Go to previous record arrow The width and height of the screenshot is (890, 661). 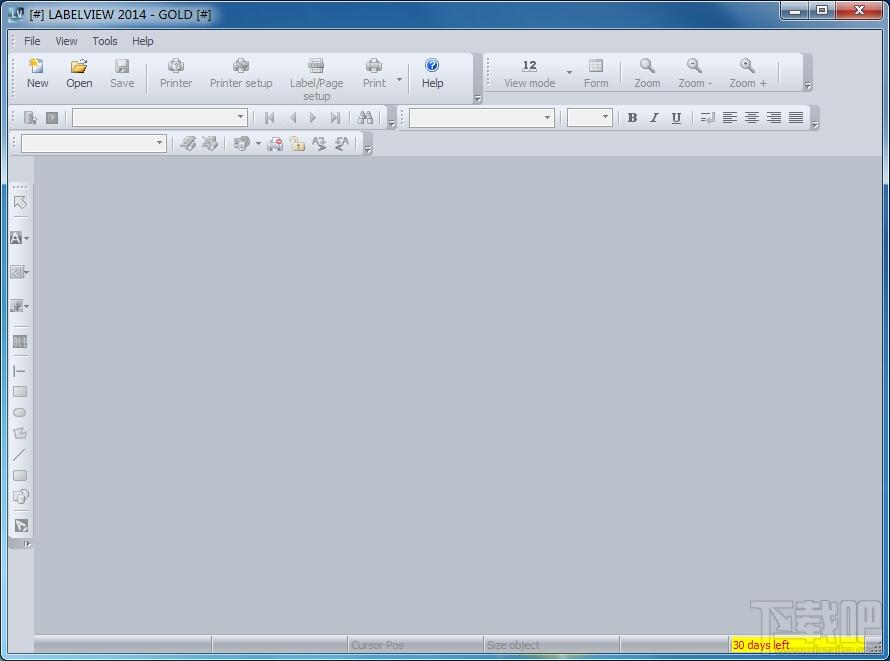(293, 118)
